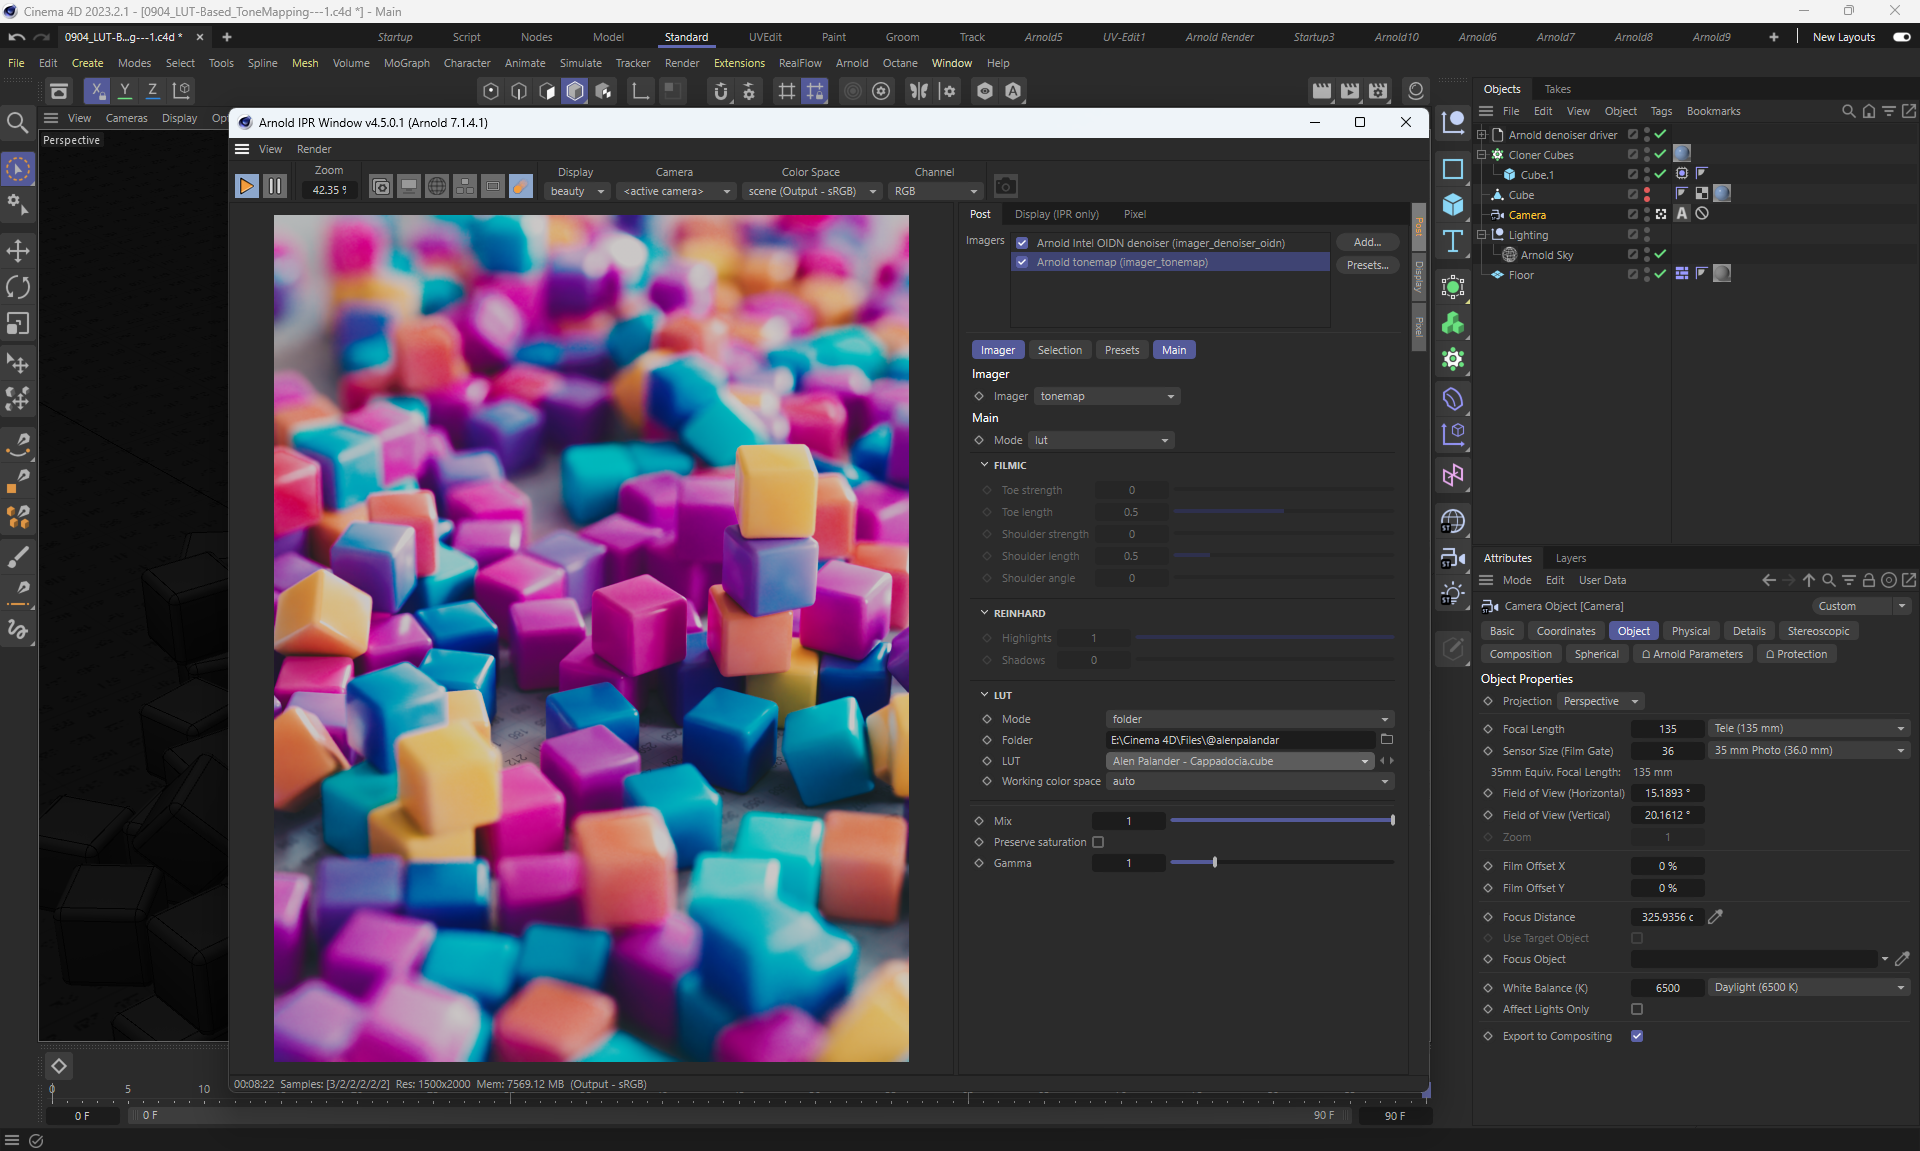Click the Text spline tool icon
This screenshot has width=1920, height=1151.
pyautogui.click(x=1453, y=241)
